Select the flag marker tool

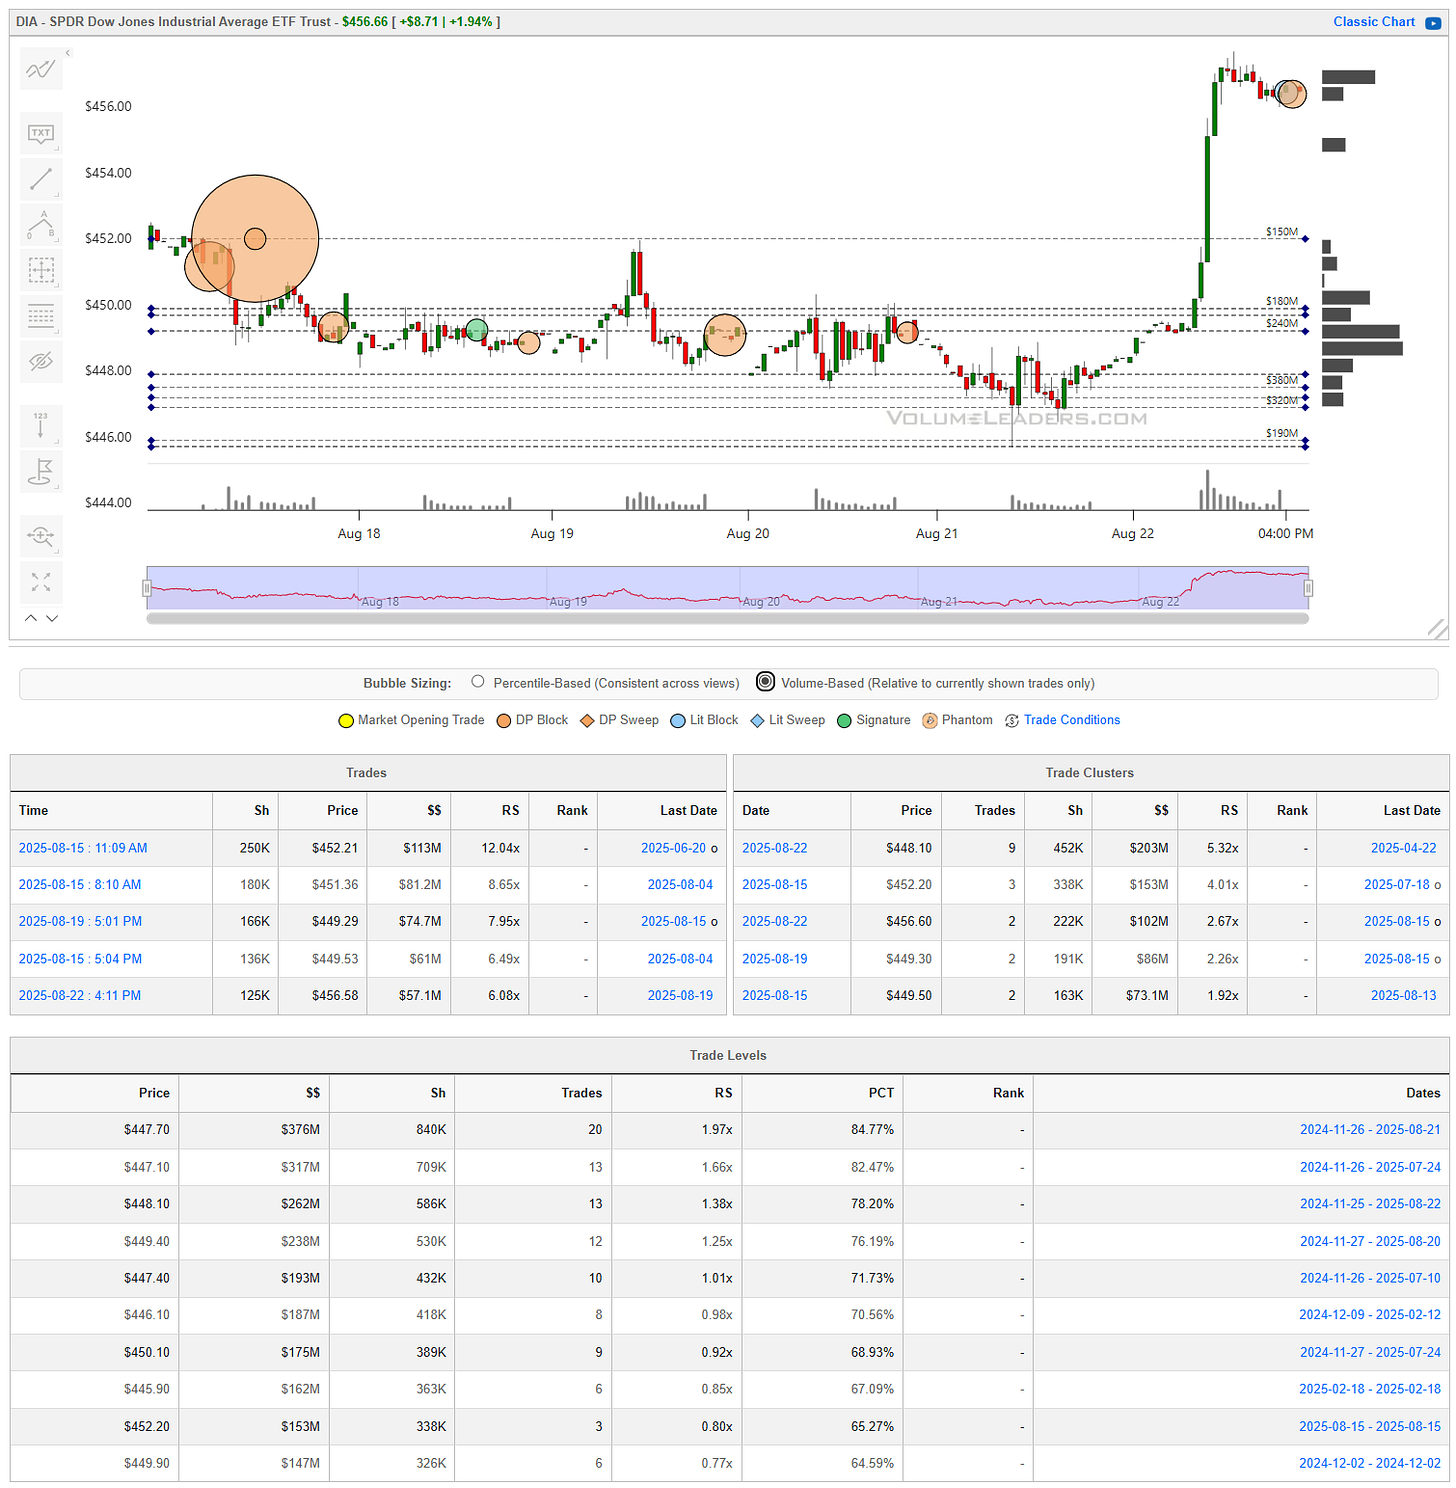[x=41, y=471]
